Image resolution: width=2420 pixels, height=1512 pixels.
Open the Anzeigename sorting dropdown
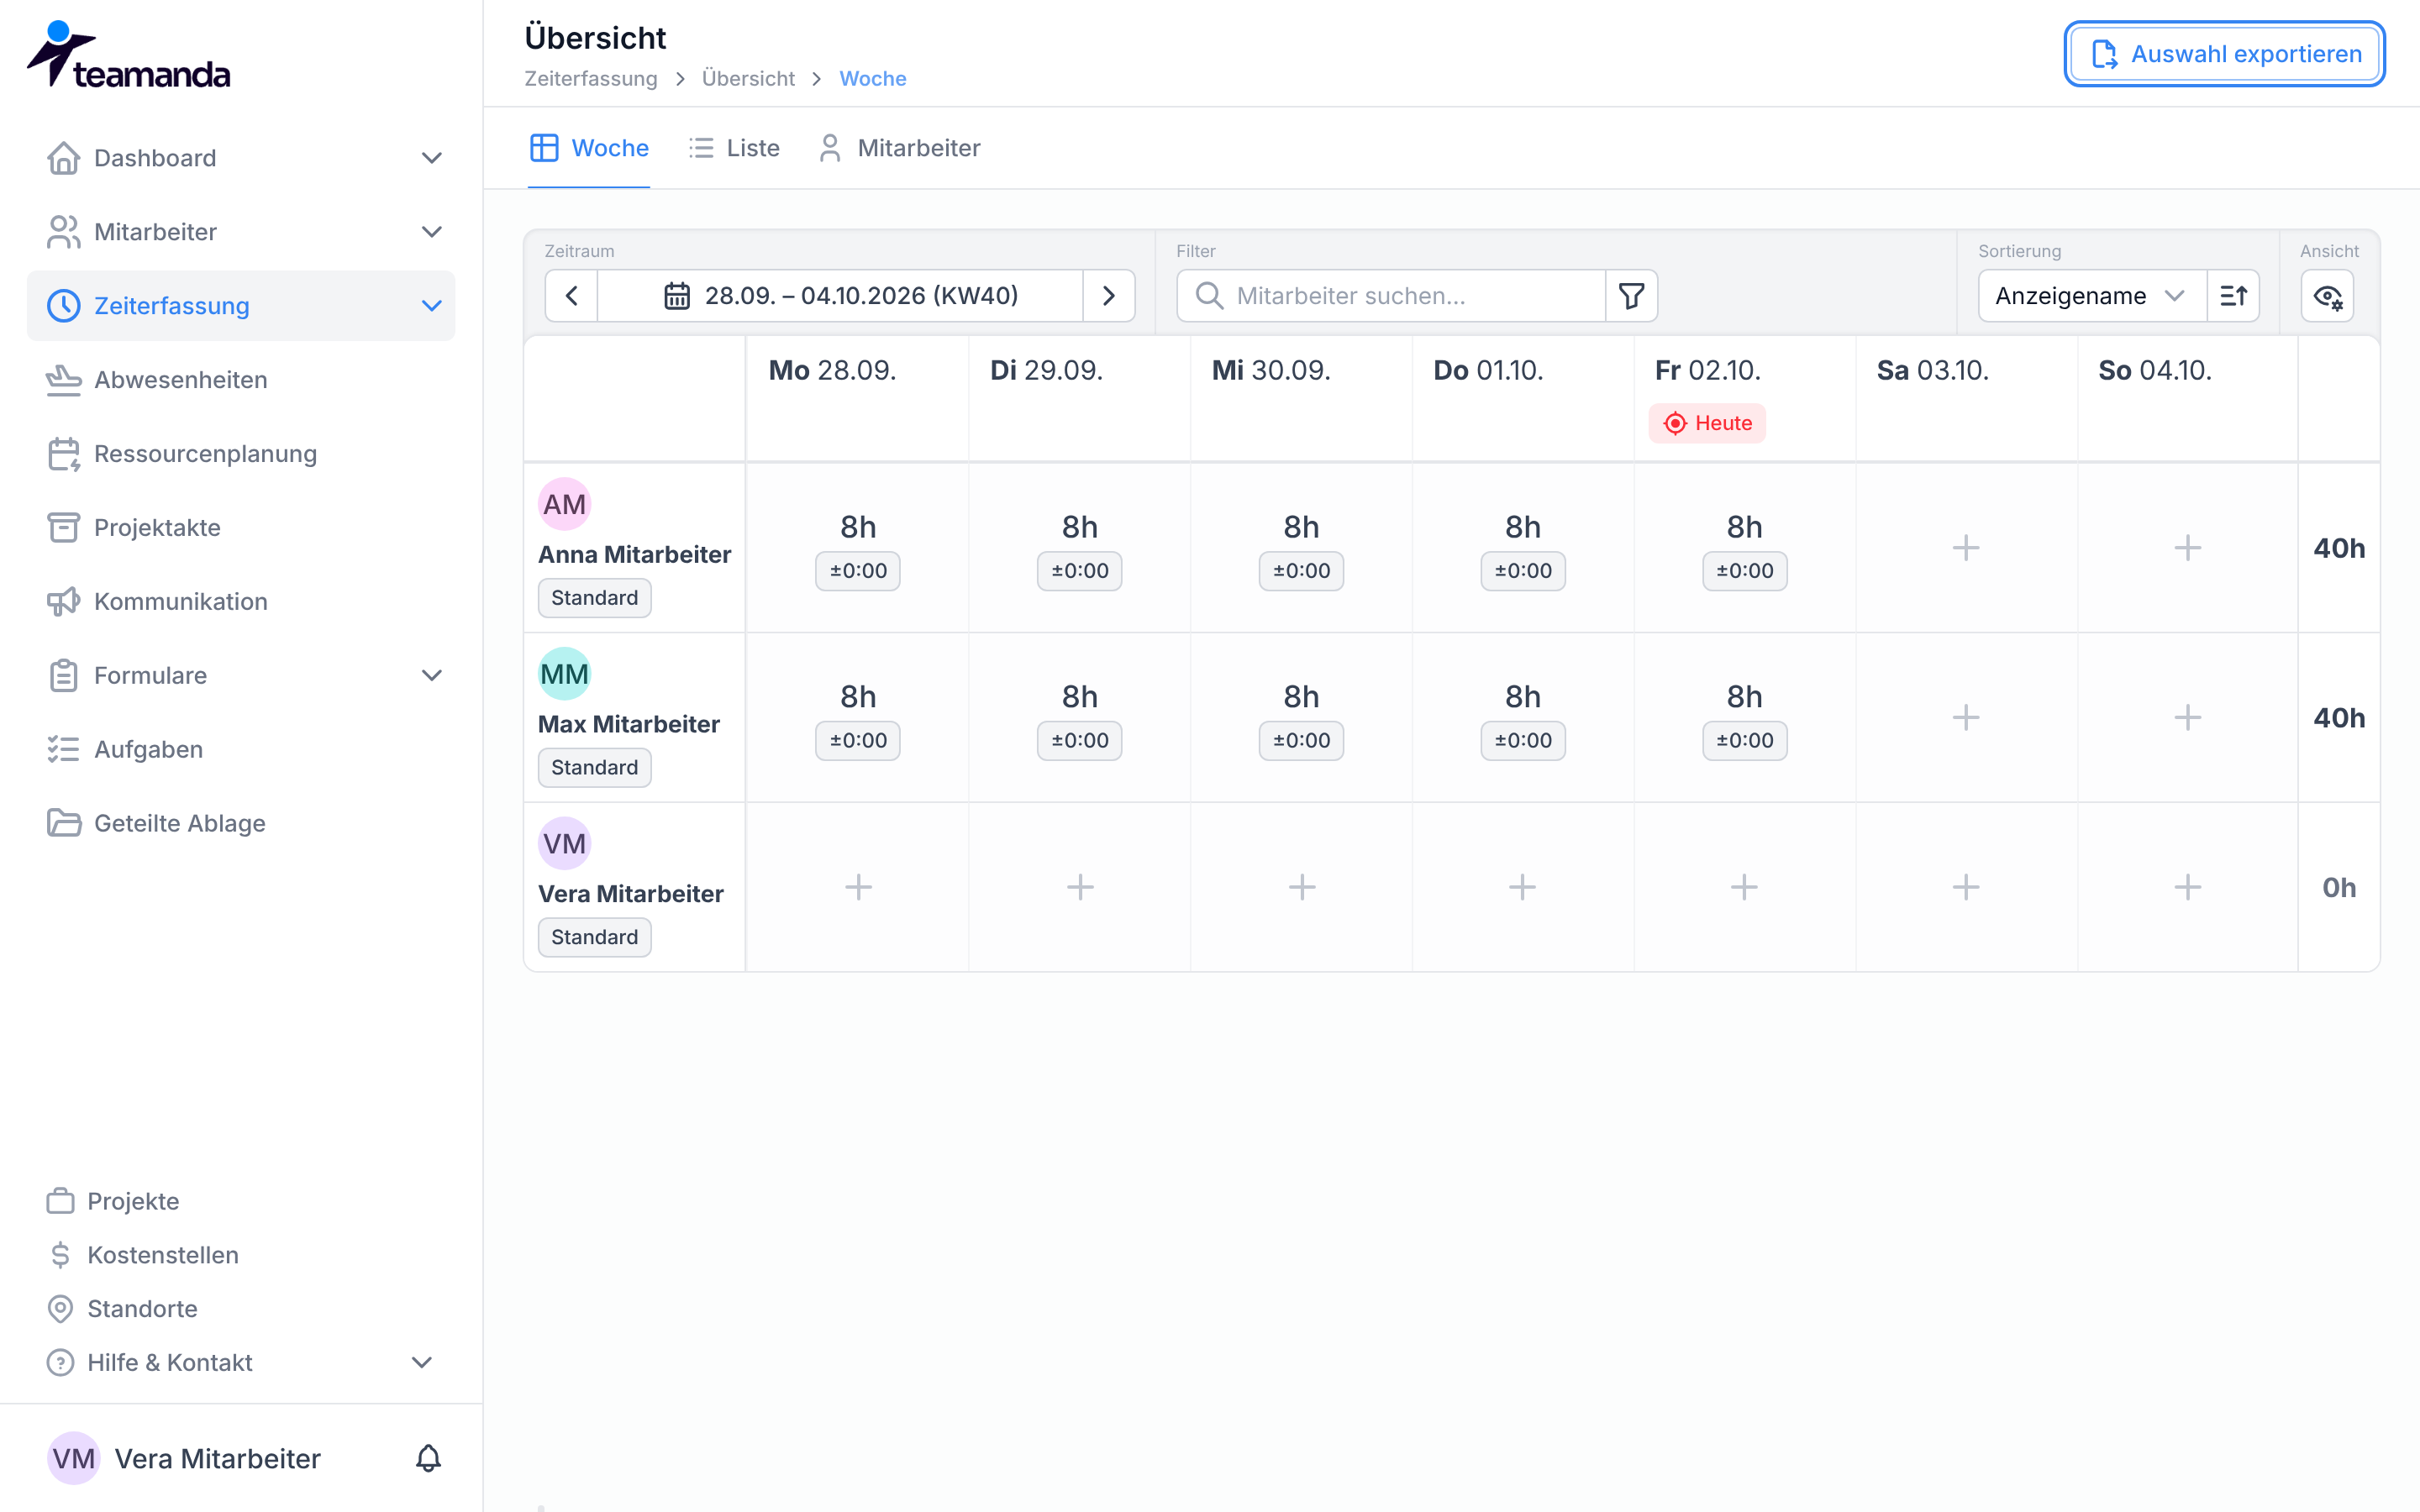click(x=2092, y=296)
